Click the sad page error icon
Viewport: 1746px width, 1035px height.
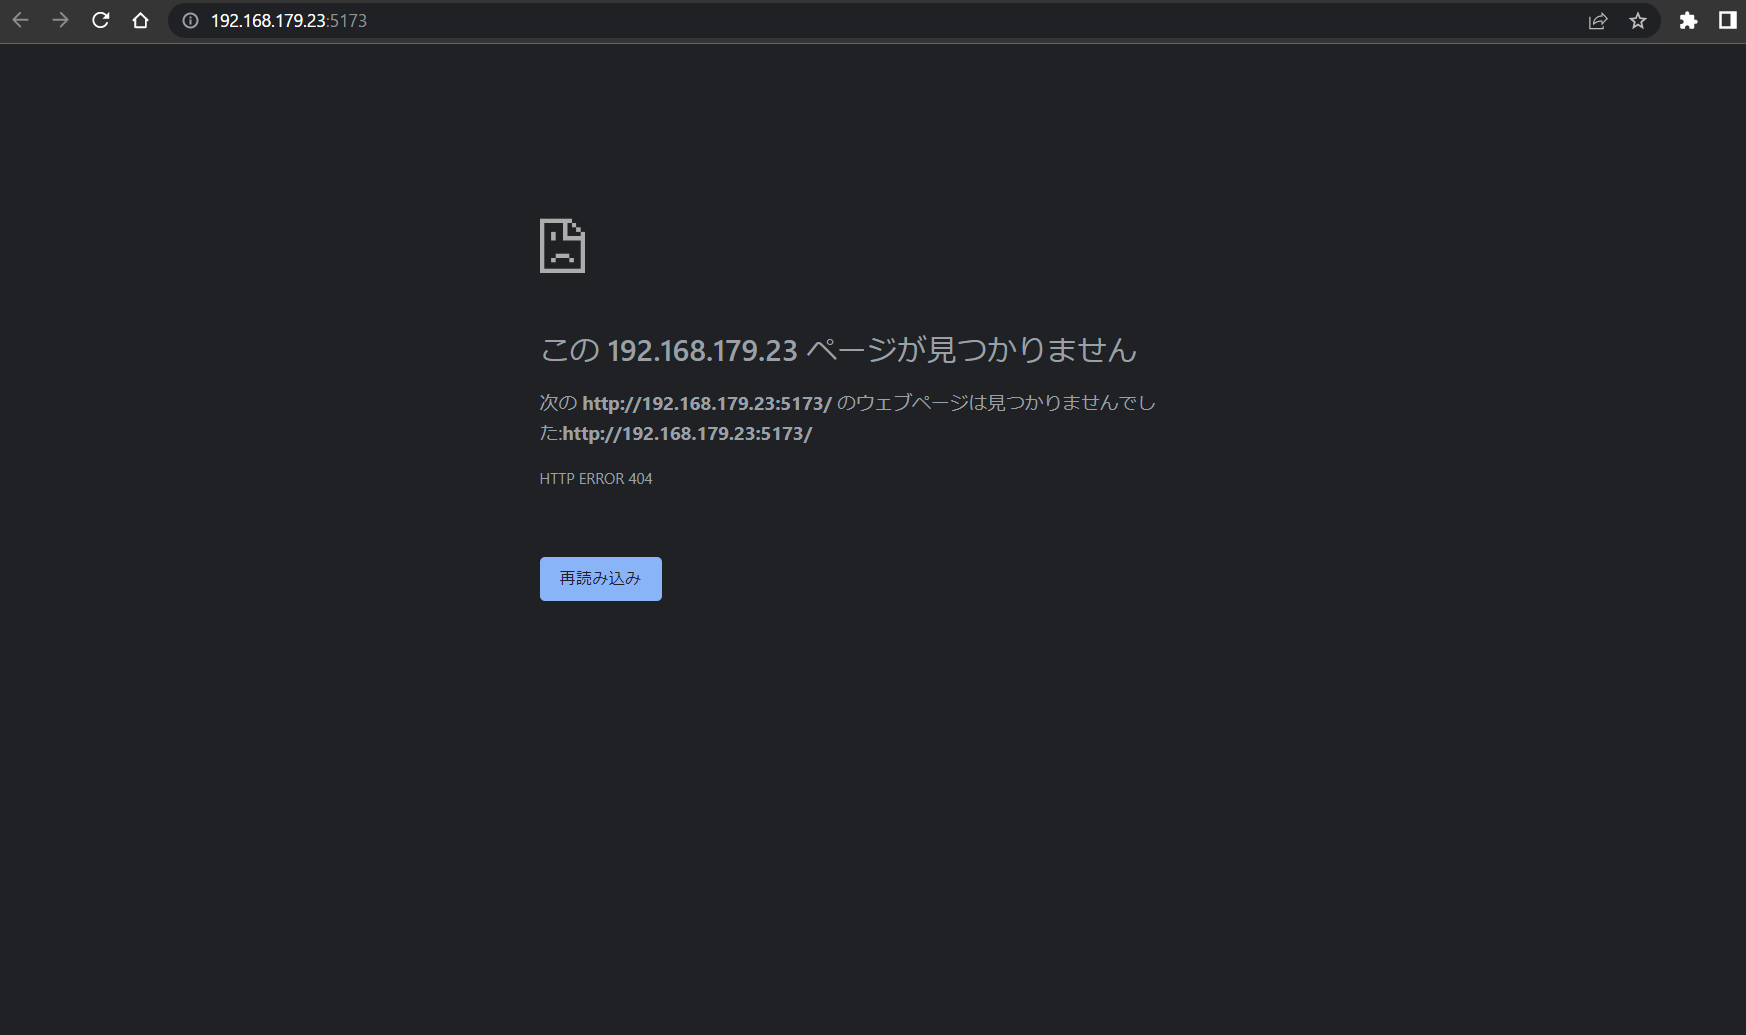tap(562, 245)
